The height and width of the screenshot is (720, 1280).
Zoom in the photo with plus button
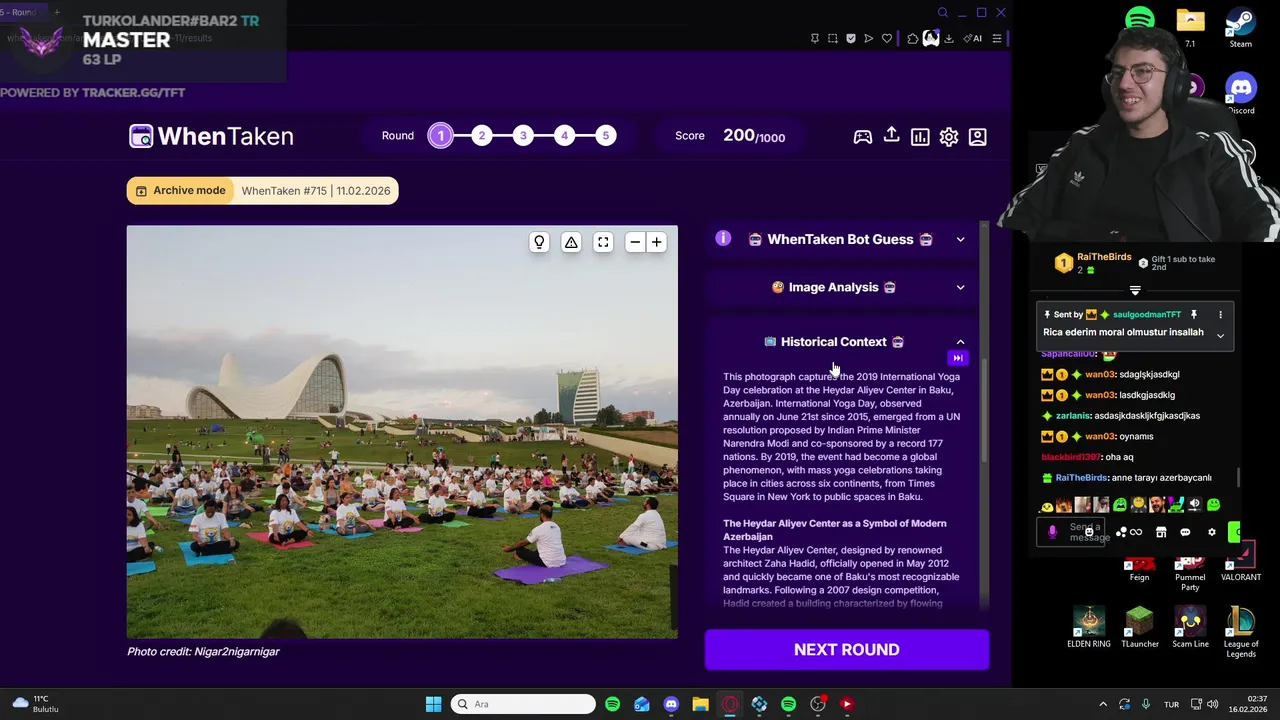(x=657, y=242)
